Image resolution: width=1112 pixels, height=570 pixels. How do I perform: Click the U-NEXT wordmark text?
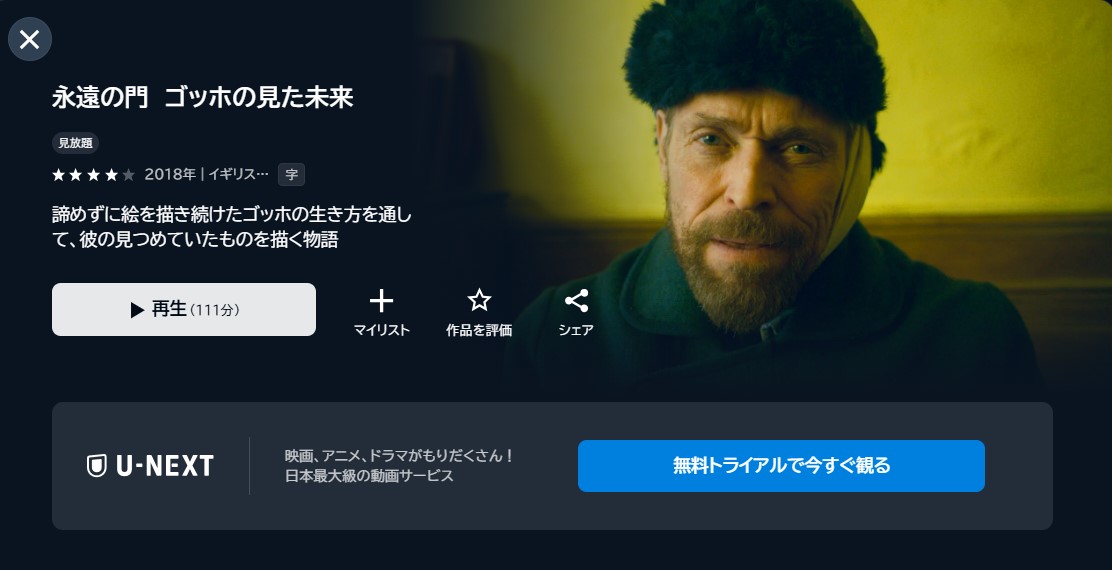click(x=165, y=466)
